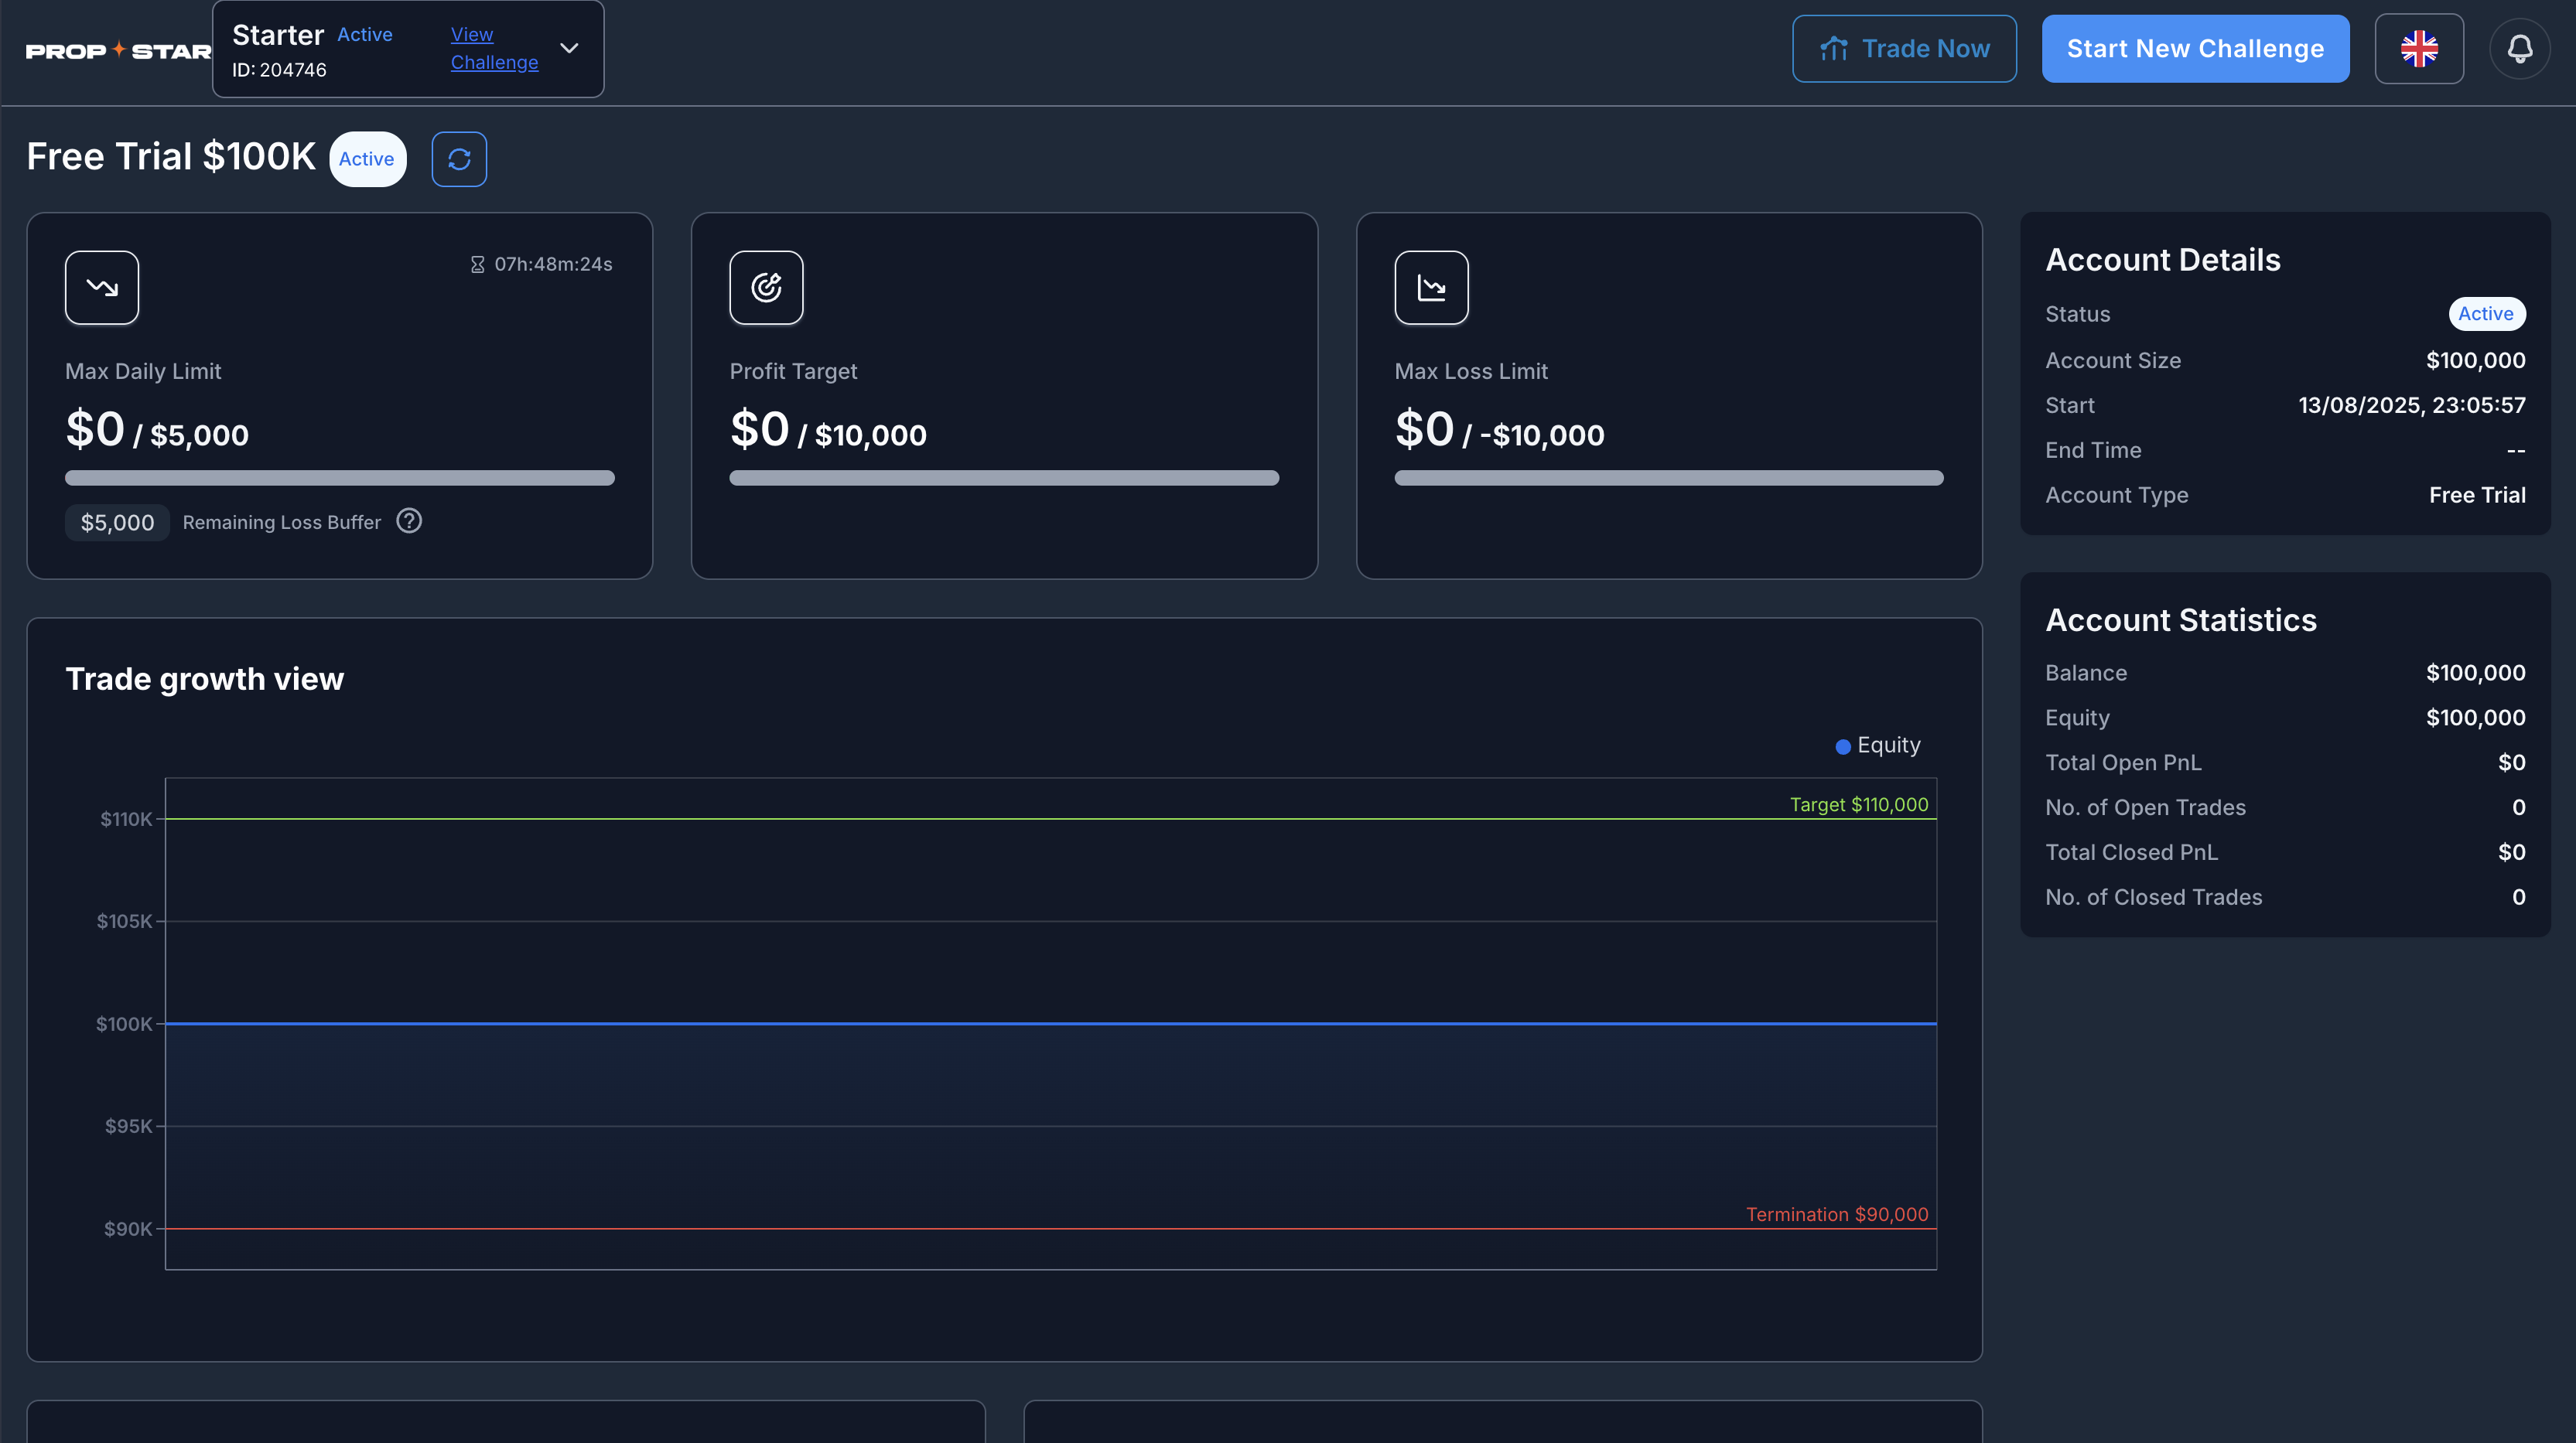
Task: Click the Max Loss Limit chart icon
Action: tap(1431, 288)
